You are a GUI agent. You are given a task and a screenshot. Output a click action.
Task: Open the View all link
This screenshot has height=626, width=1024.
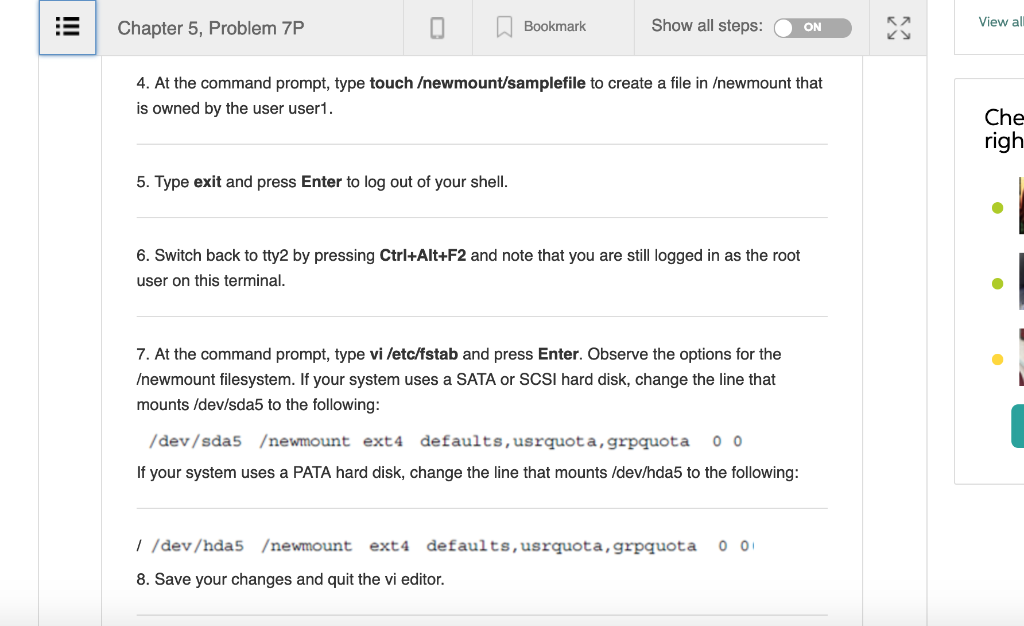[1000, 20]
